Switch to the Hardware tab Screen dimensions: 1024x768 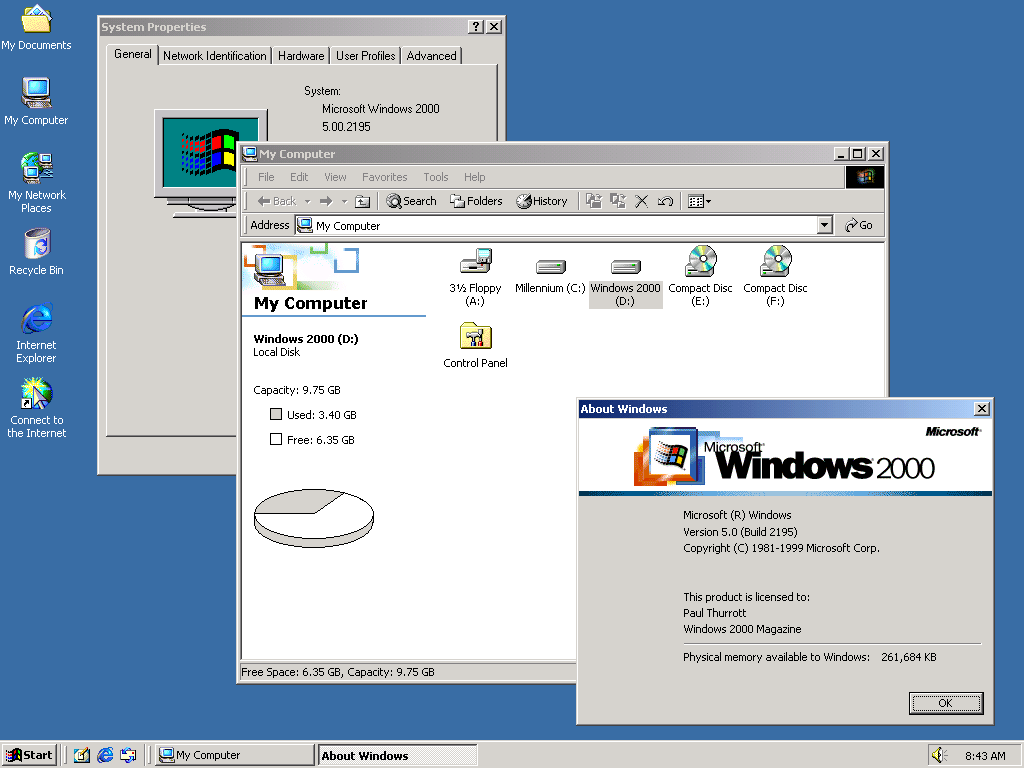(x=301, y=56)
